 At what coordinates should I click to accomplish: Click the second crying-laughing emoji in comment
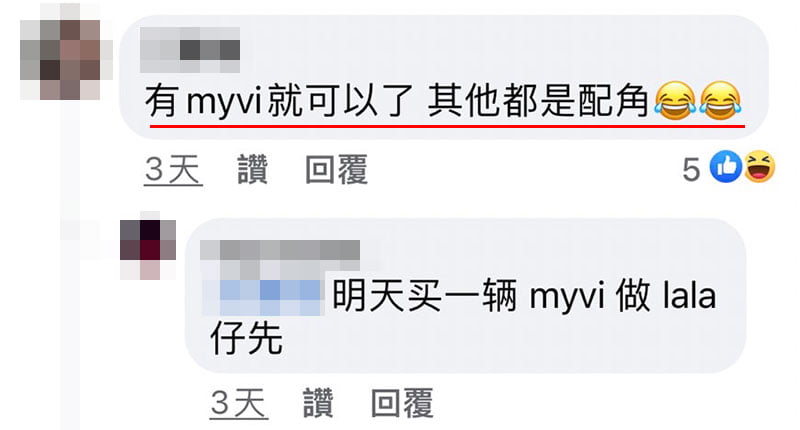click(x=720, y=102)
